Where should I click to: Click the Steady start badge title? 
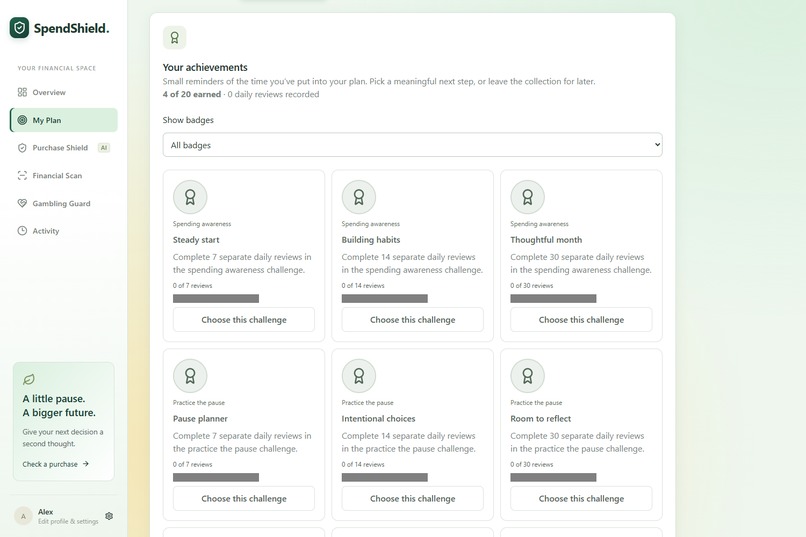pos(196,239)
